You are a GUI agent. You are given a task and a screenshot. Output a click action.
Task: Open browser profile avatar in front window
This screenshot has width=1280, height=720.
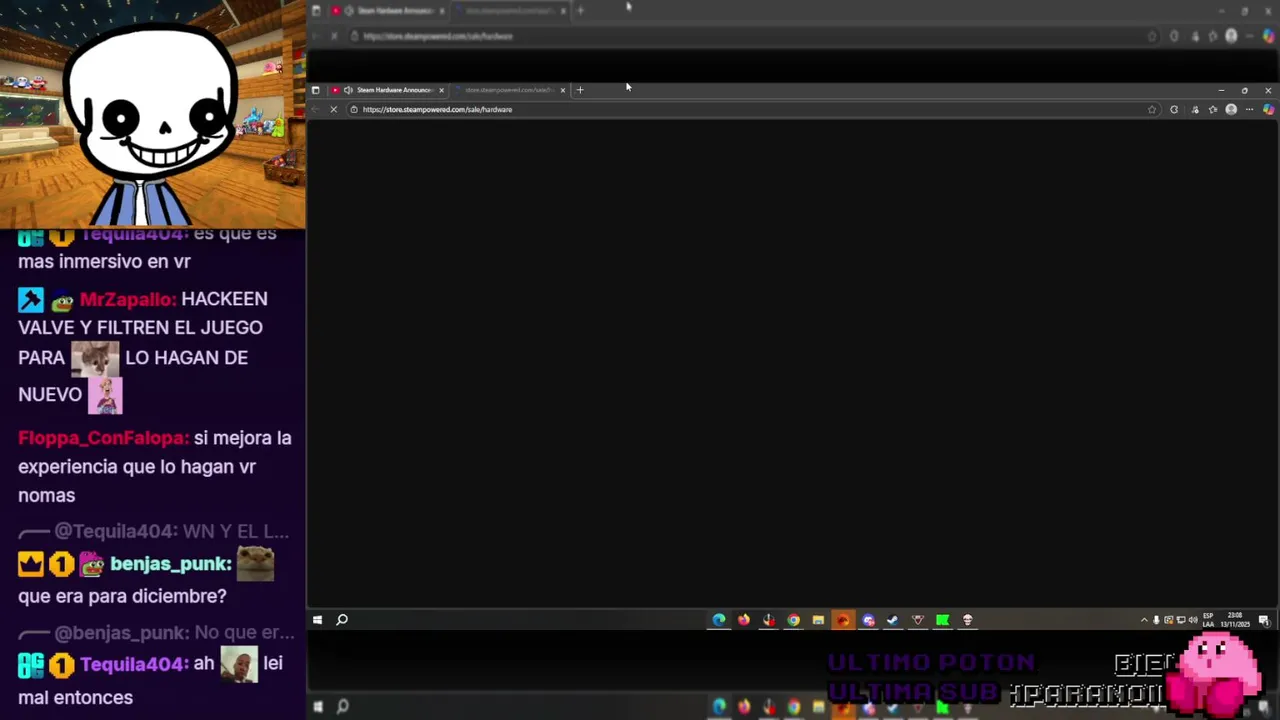pyautogui.click(x=1231, y=109)
